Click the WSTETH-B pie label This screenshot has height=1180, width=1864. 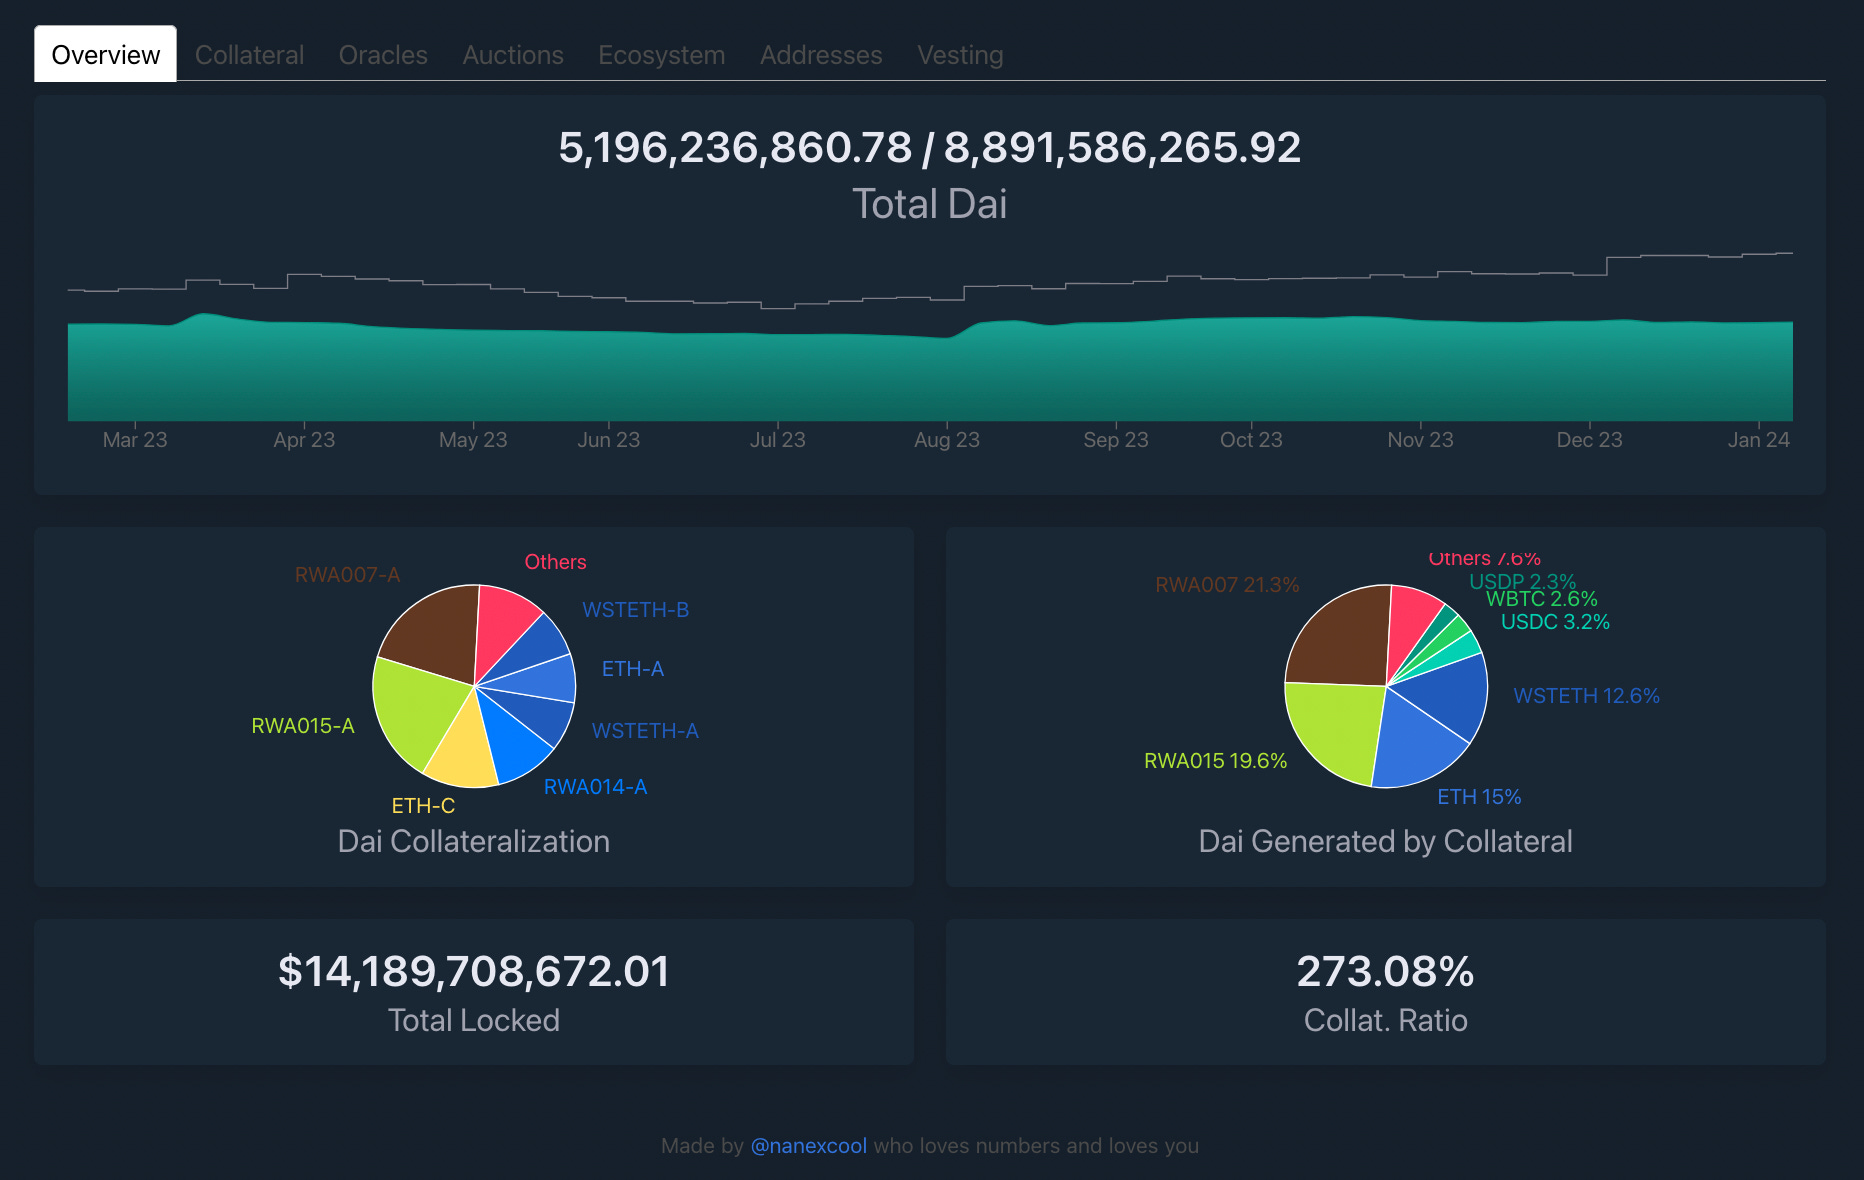click(x=635, y=610)
